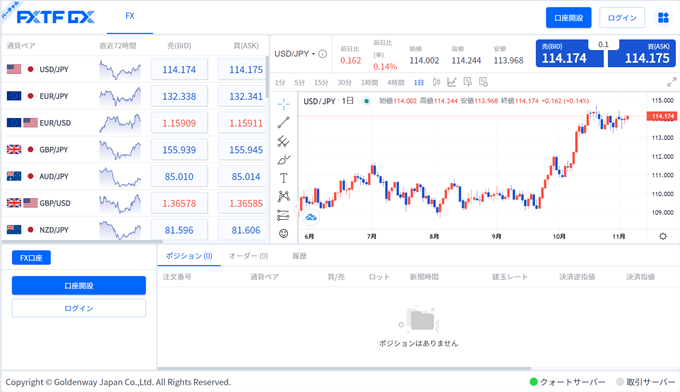
Task: Click the positions table horizontal scrollbar
Action: point(344,369)
